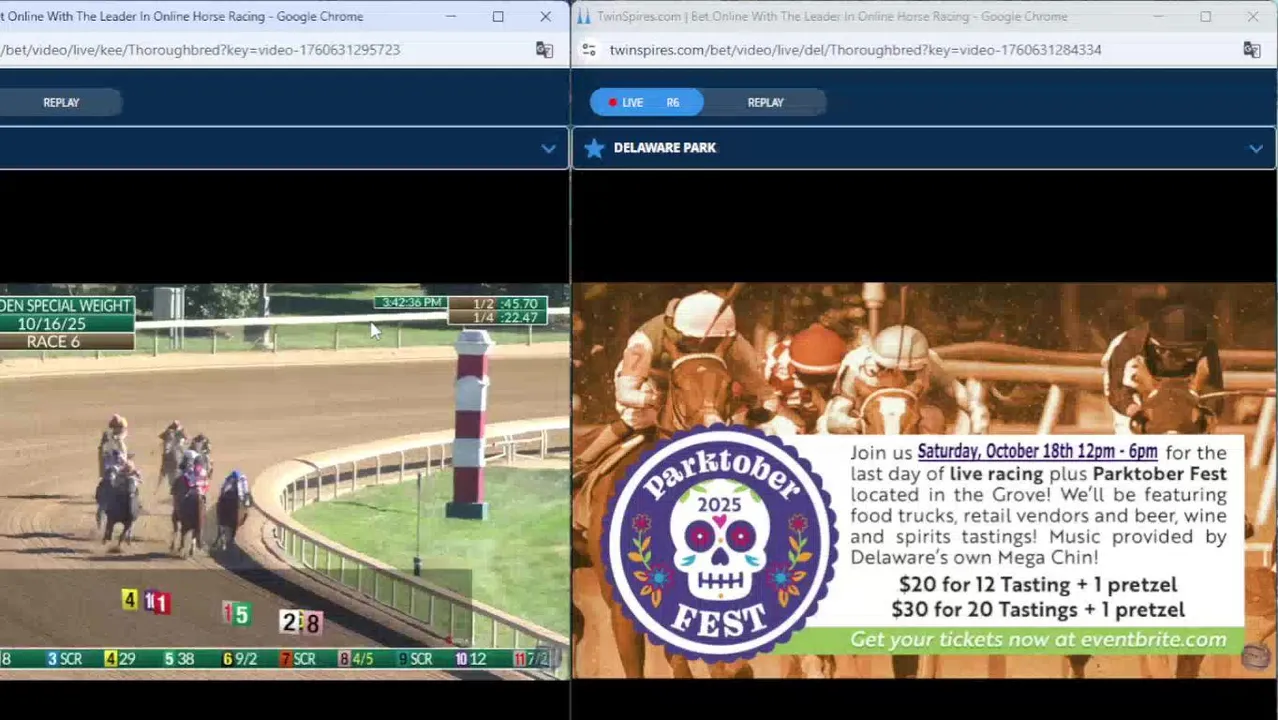This screenshot has width=1278, height=720.
Task: Open translate icon in right window address bar
Action: pos(1251,50)
